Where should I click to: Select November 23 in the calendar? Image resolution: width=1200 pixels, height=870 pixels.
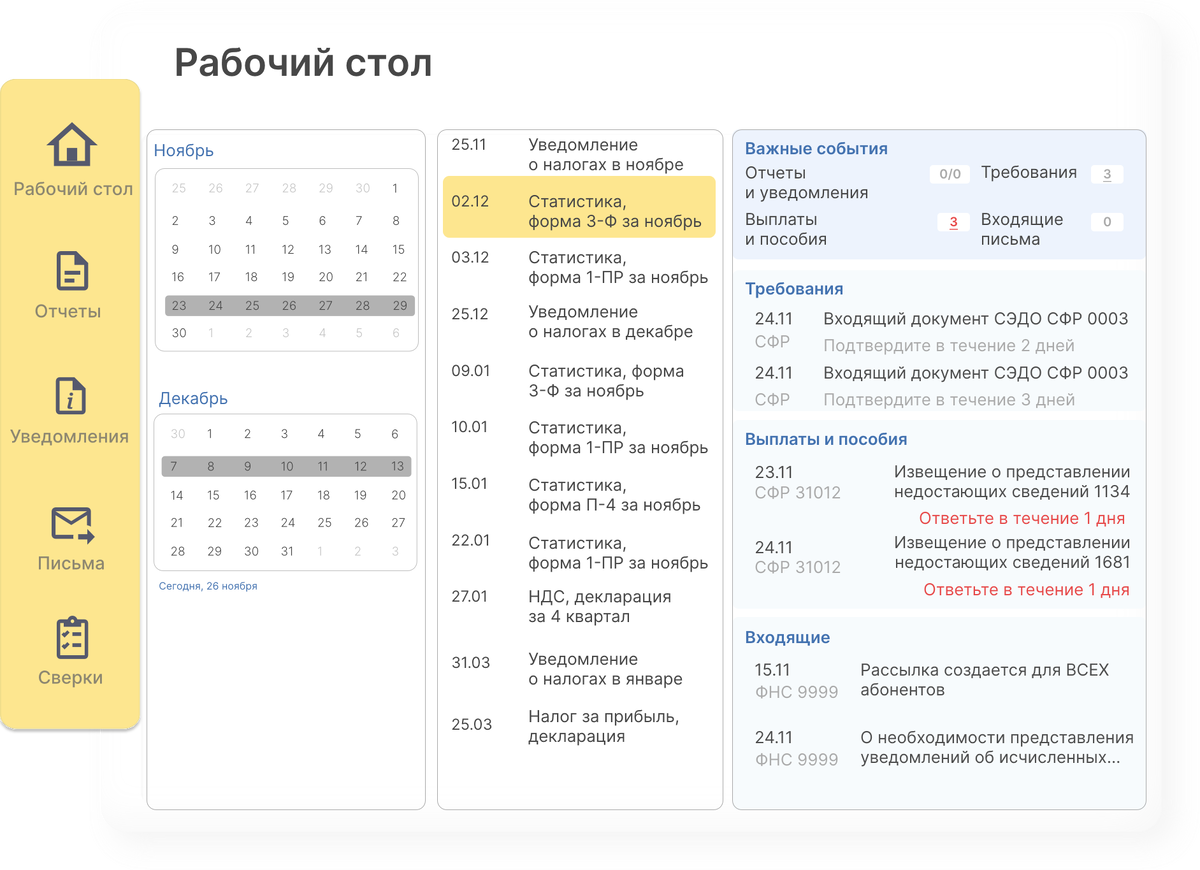[179, 306]
